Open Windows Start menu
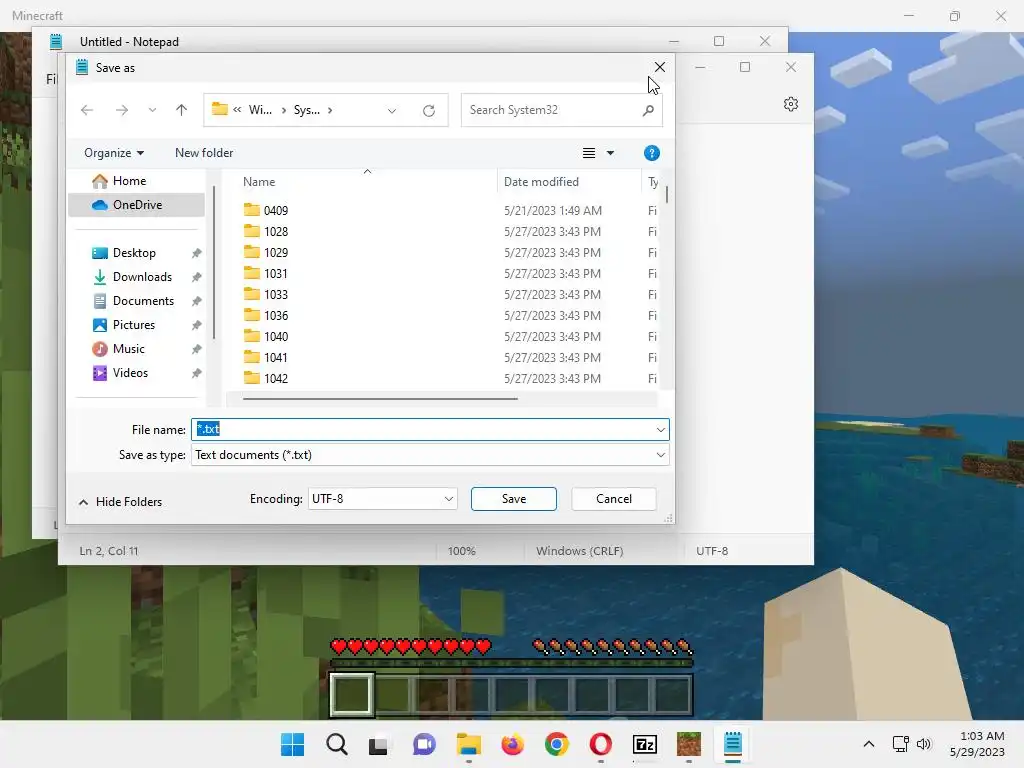The image size is (1024, 768). point(292,744)
